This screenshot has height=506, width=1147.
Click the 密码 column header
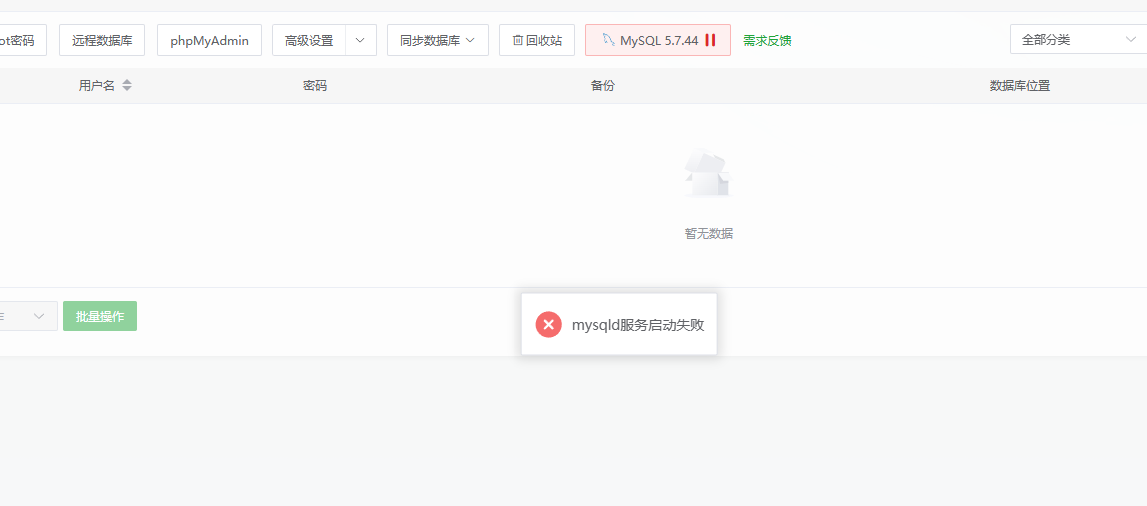pyautogui.click(x=315, y=86)
